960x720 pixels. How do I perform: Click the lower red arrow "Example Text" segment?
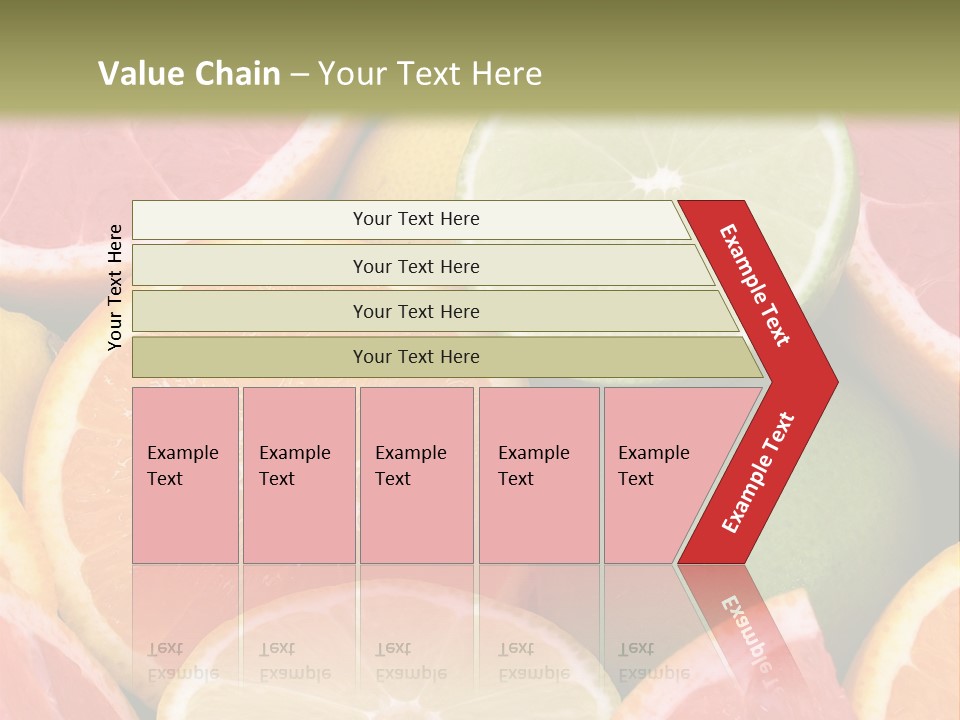pos(757,473)
